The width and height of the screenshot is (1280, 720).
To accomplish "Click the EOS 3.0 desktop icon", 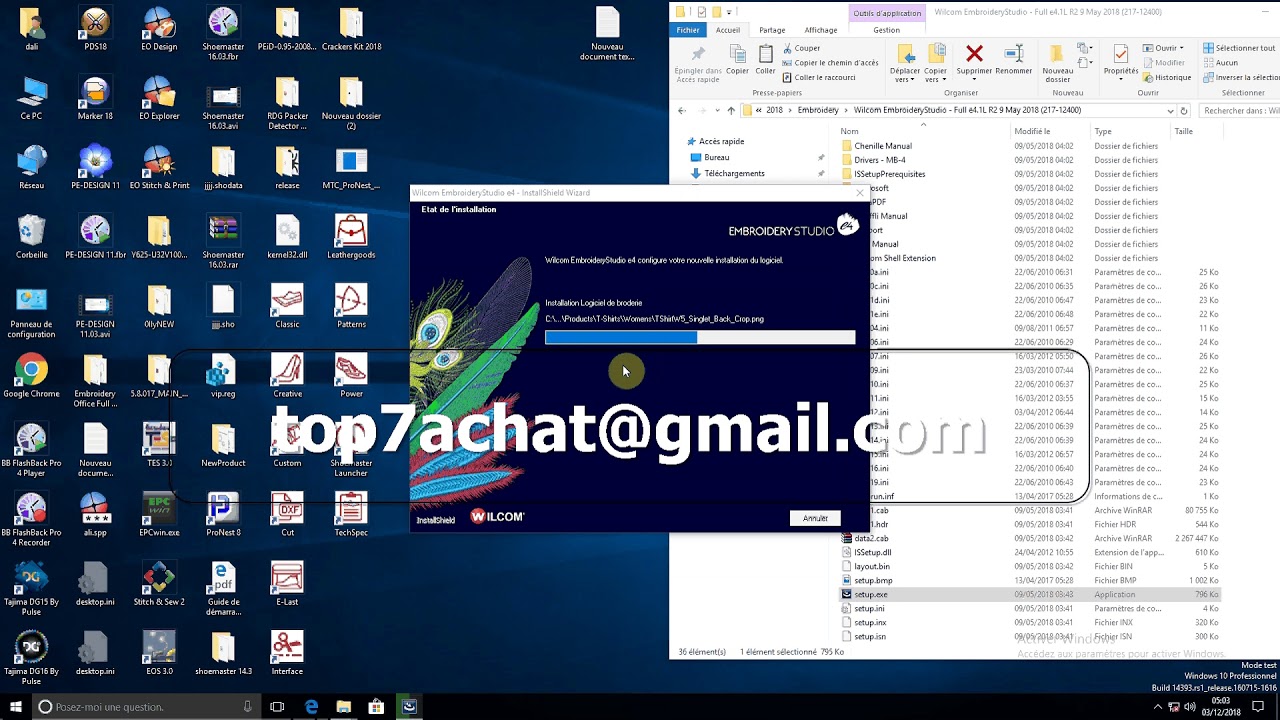I will pyautogui.click(x=159, y=654).
